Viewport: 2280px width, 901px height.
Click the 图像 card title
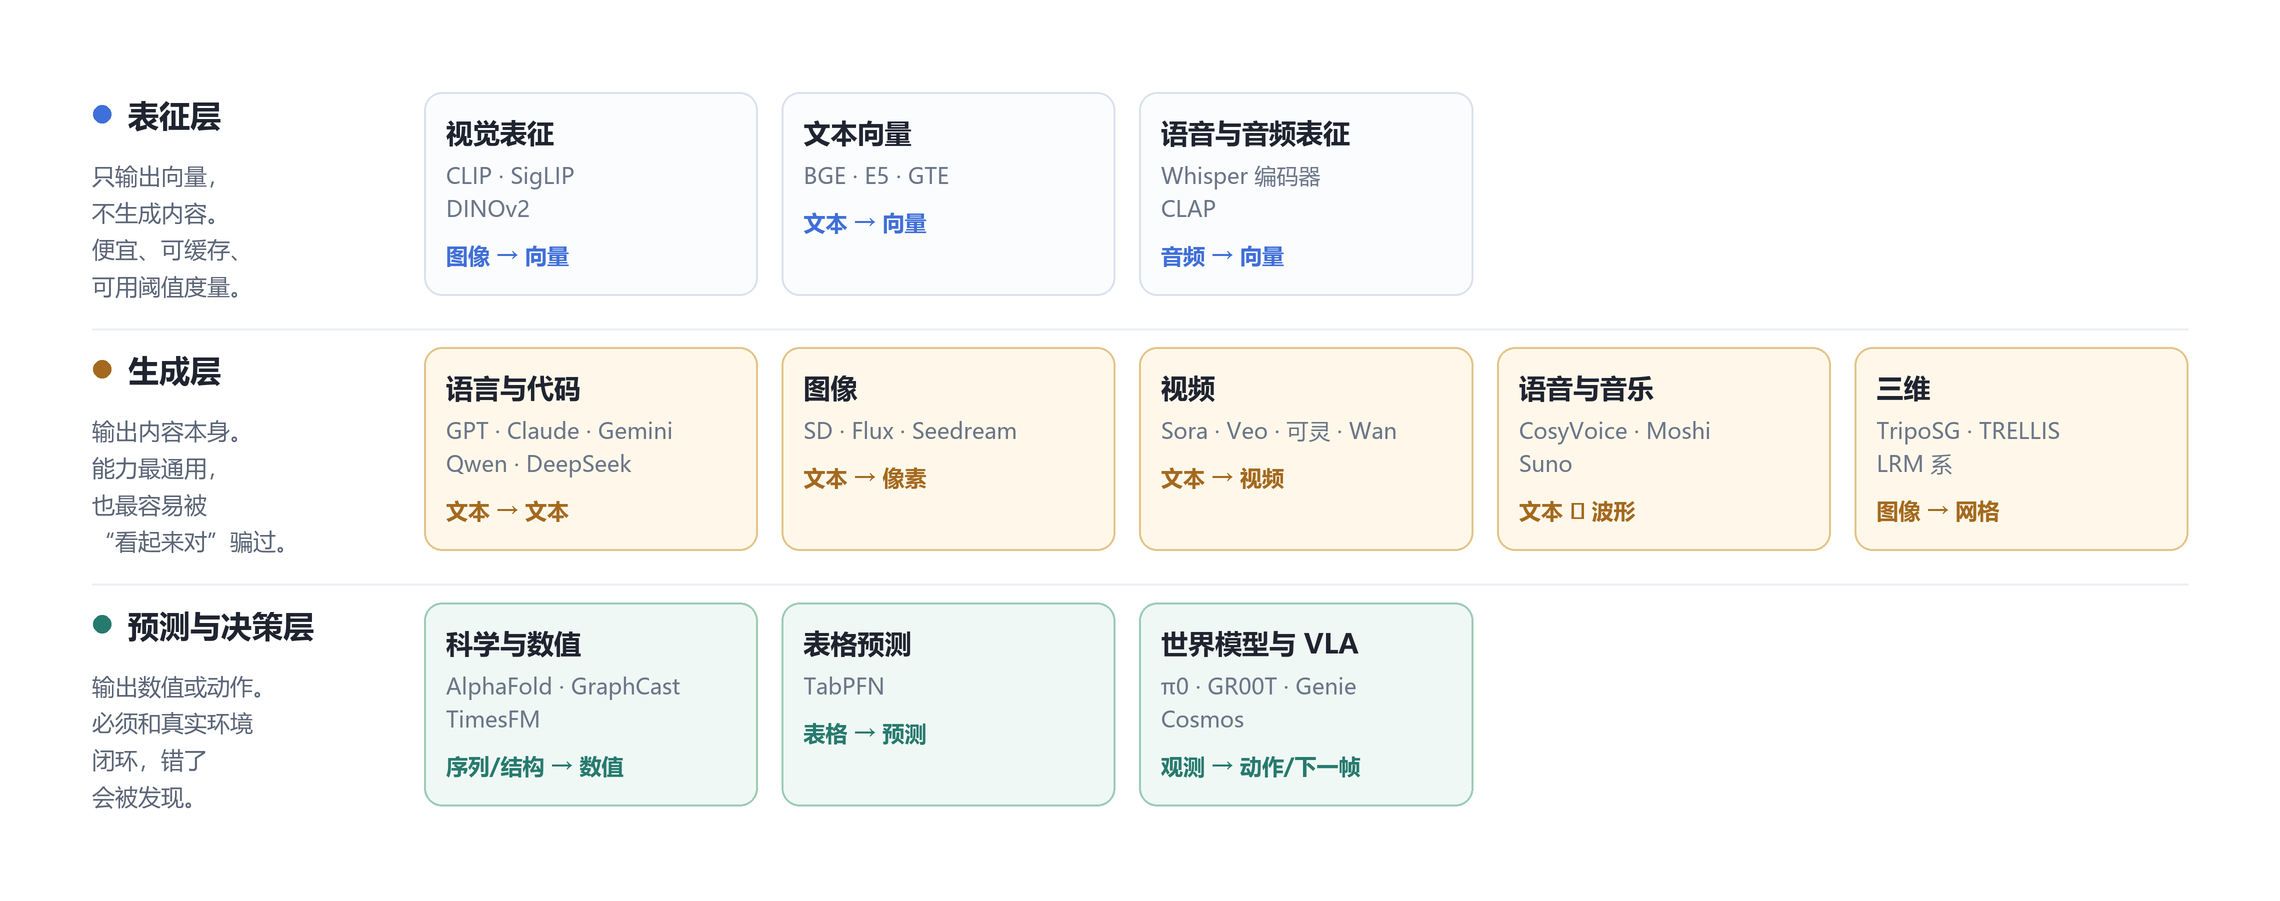tap(830, 389)
